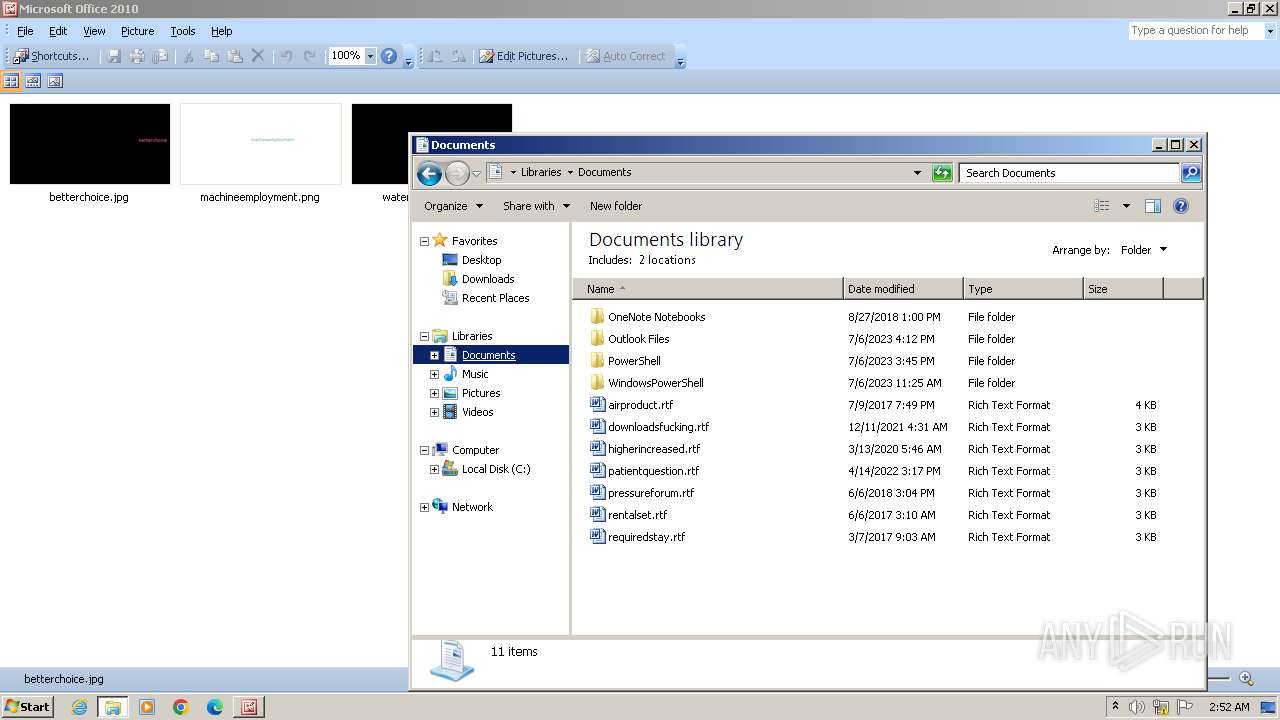
Task: Switch to Single Picture view in Picture Manager
Action: coord(55,81)
